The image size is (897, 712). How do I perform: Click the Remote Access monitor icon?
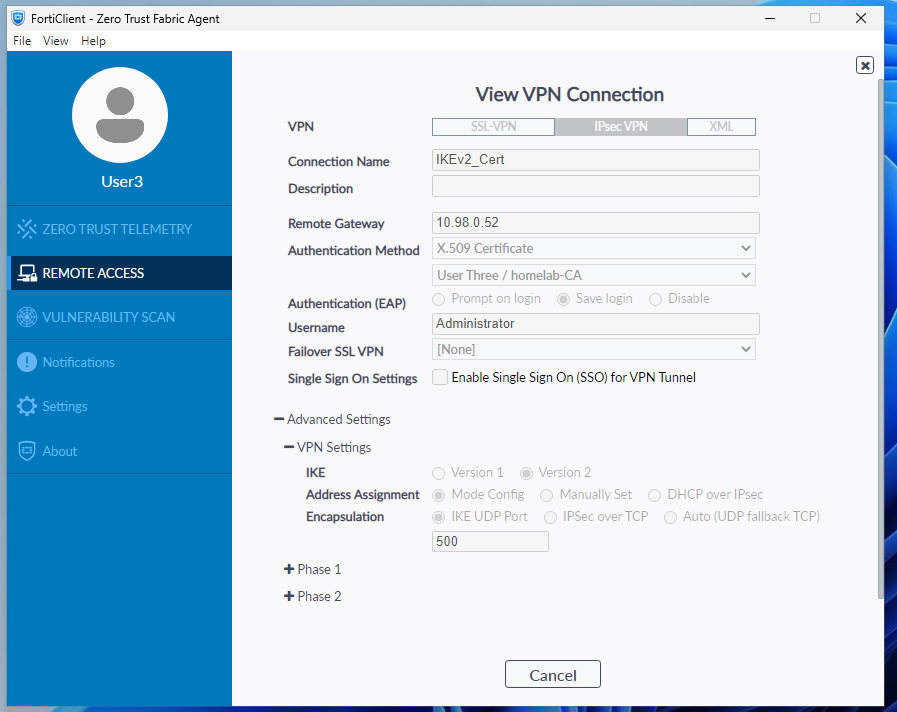point(26,273)
